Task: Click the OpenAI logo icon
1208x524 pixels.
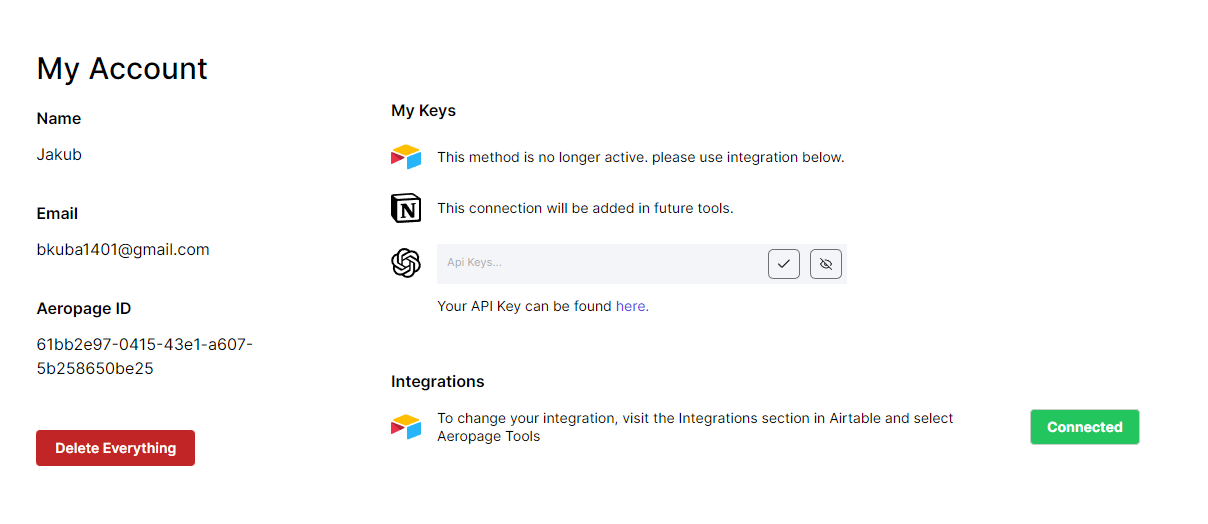Action: 406,263
